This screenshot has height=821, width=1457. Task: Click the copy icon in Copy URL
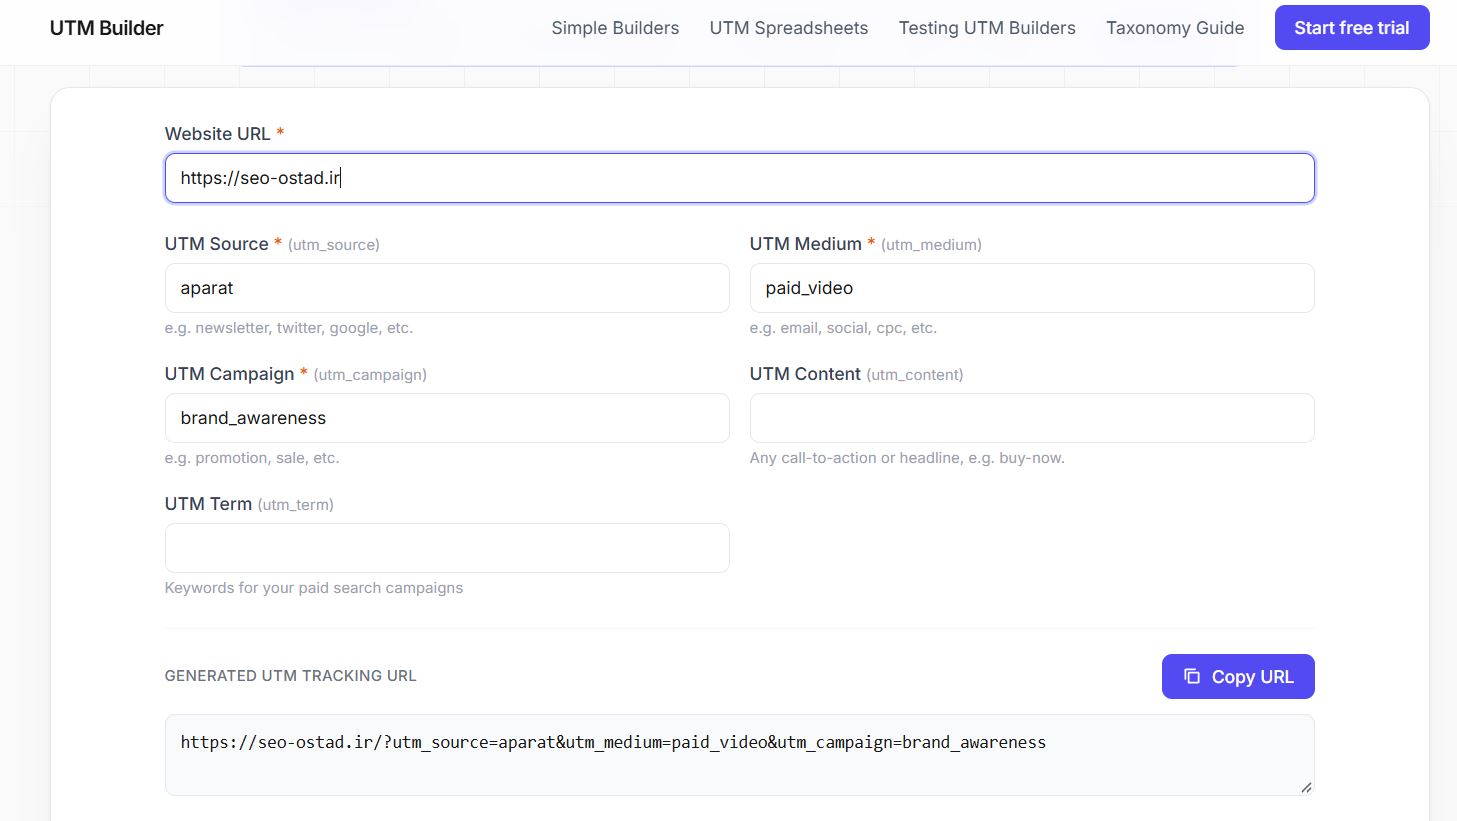pos(1192,677)
